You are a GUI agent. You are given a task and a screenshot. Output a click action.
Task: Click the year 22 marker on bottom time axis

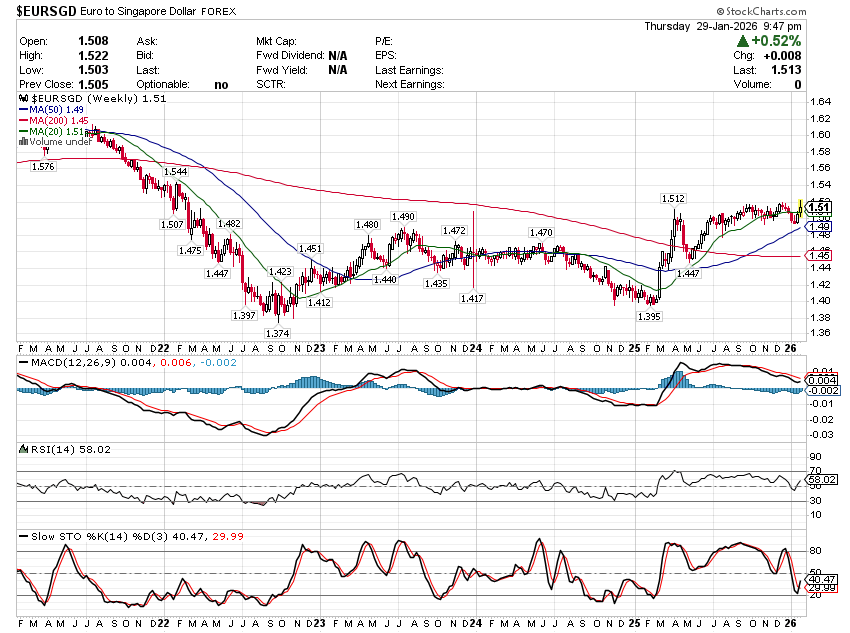[x=161, y=621]
